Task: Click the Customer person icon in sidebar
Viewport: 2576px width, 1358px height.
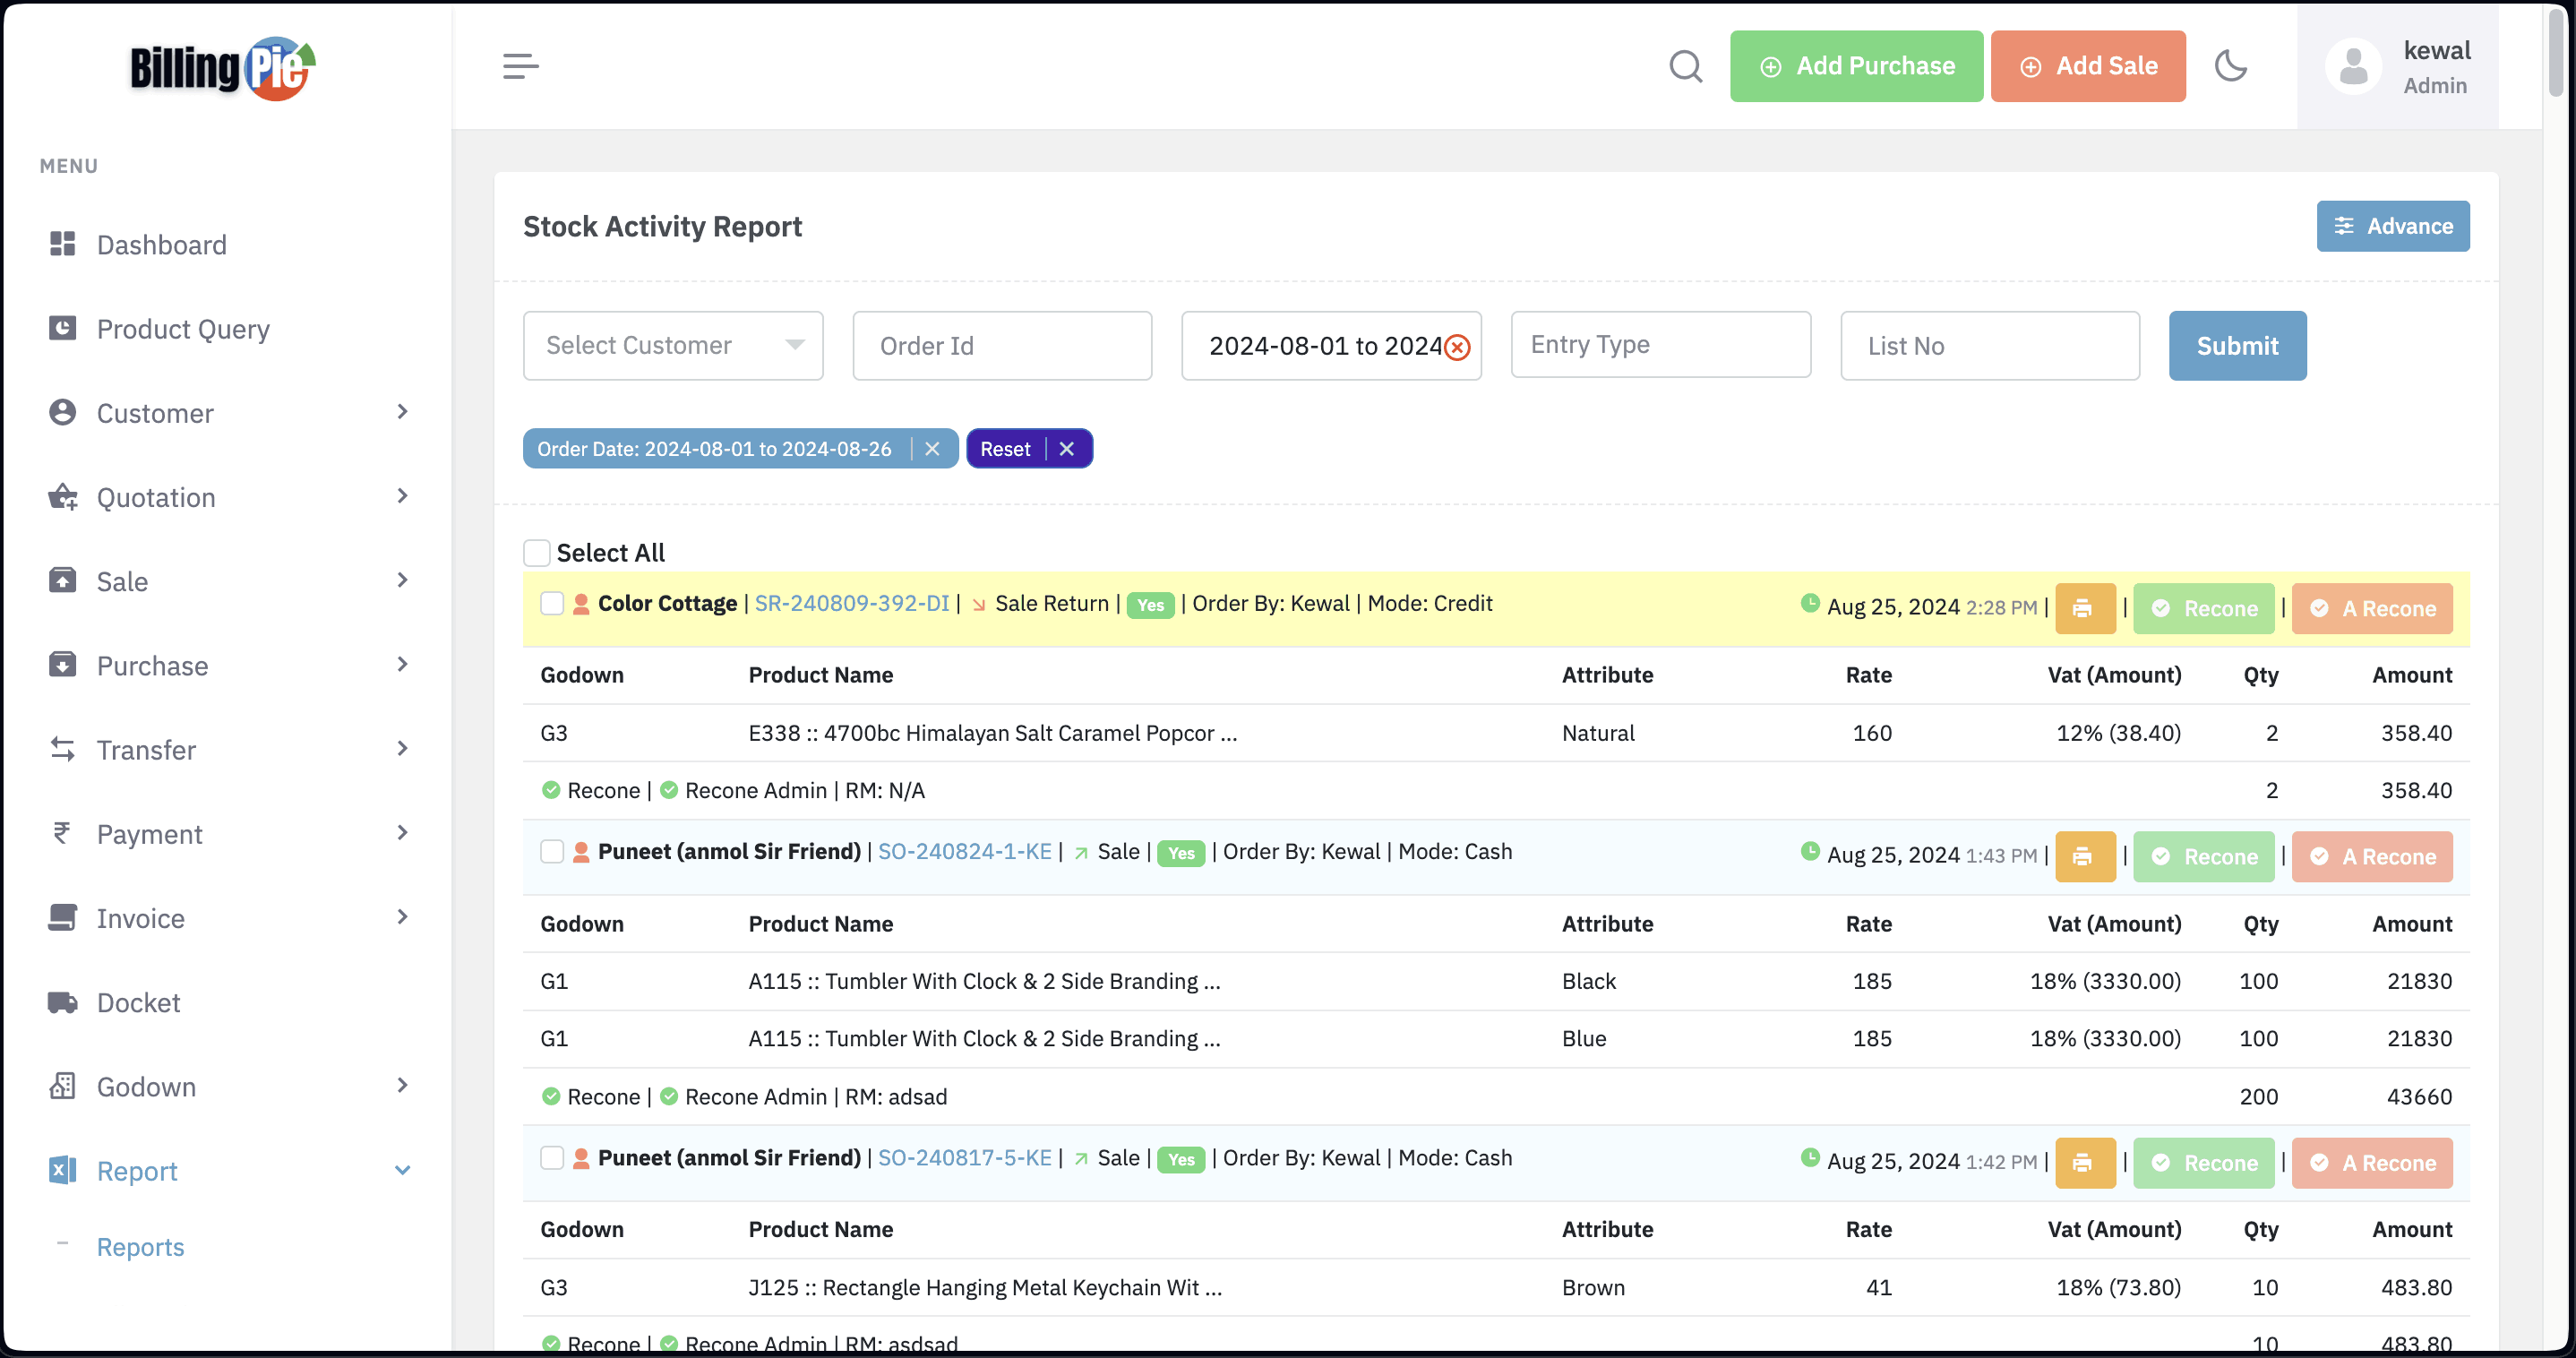Action: coord(62,412)
